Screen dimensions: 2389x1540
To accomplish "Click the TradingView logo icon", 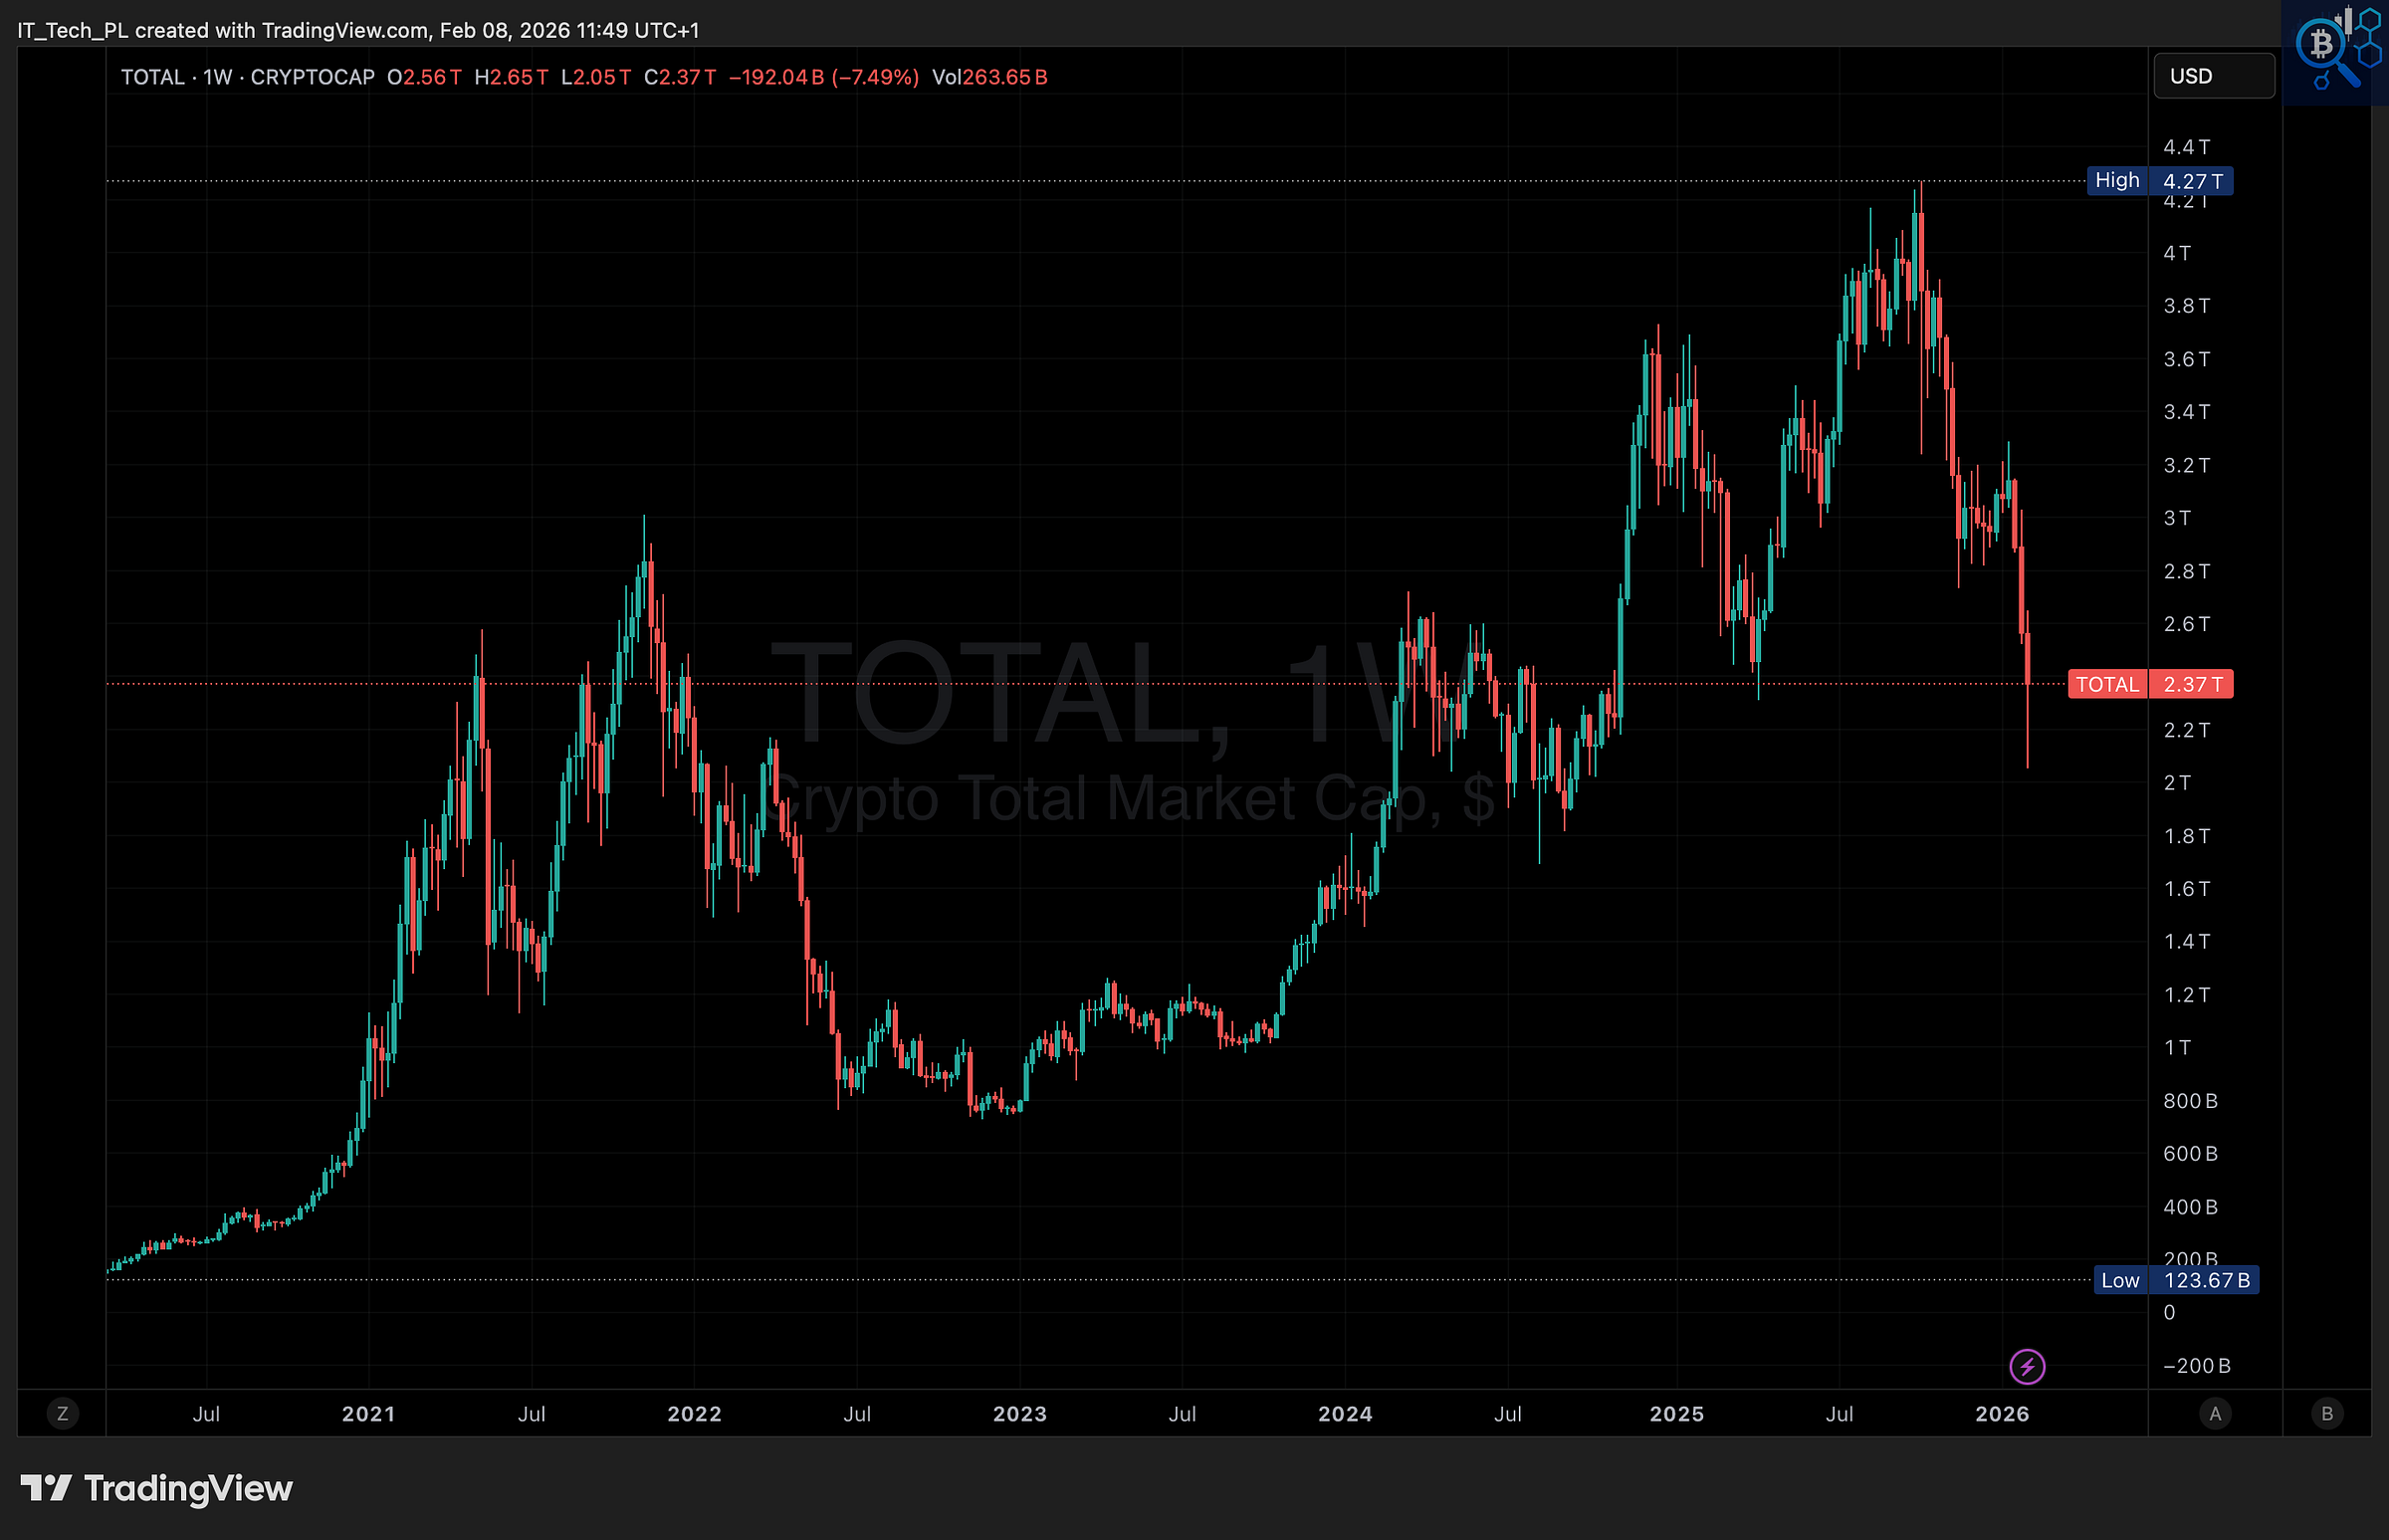I will point(46,1488).
